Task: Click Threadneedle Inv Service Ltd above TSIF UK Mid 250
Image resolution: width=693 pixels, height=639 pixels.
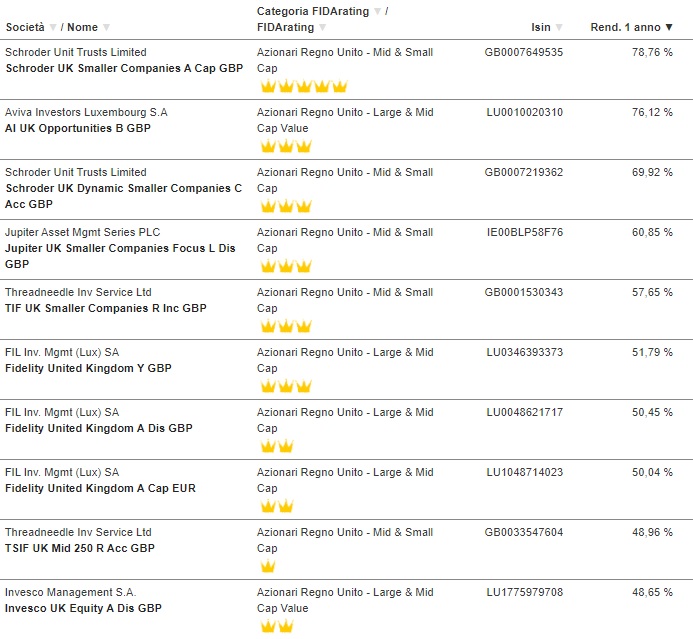Action: point(78,532)
